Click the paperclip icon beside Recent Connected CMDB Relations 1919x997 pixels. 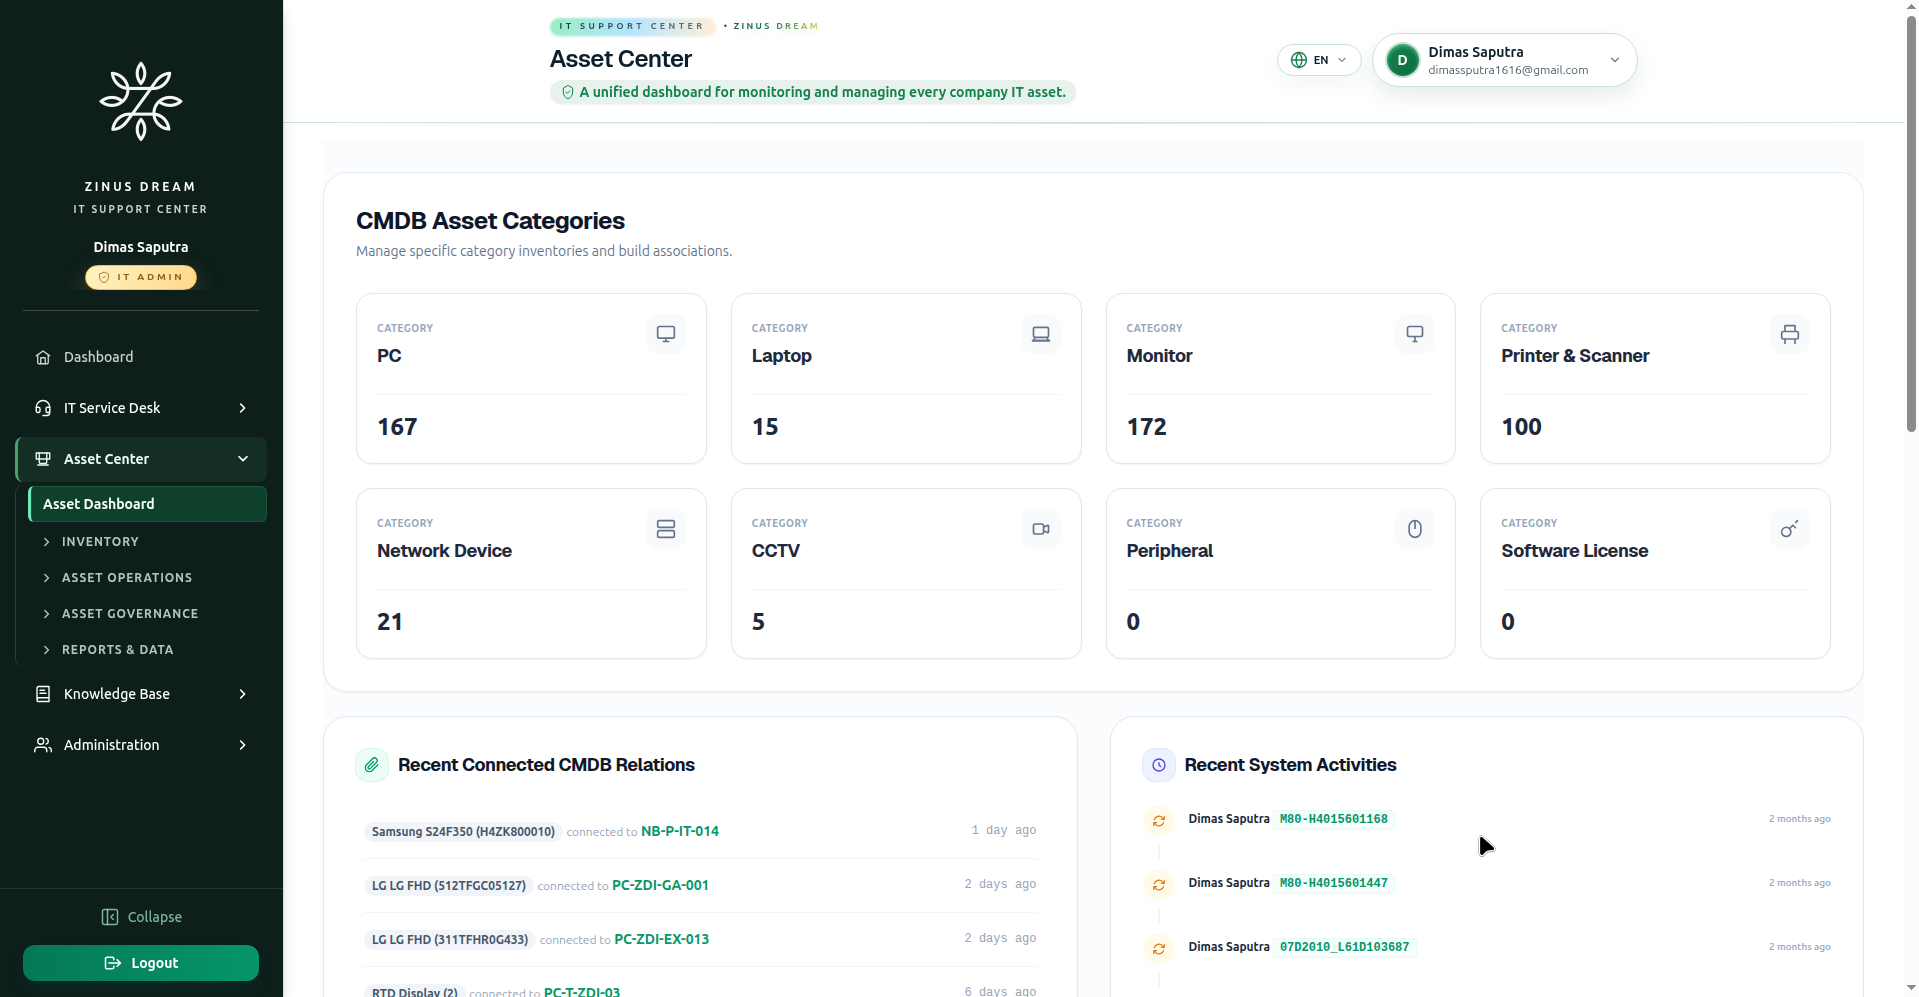point(372,765)
